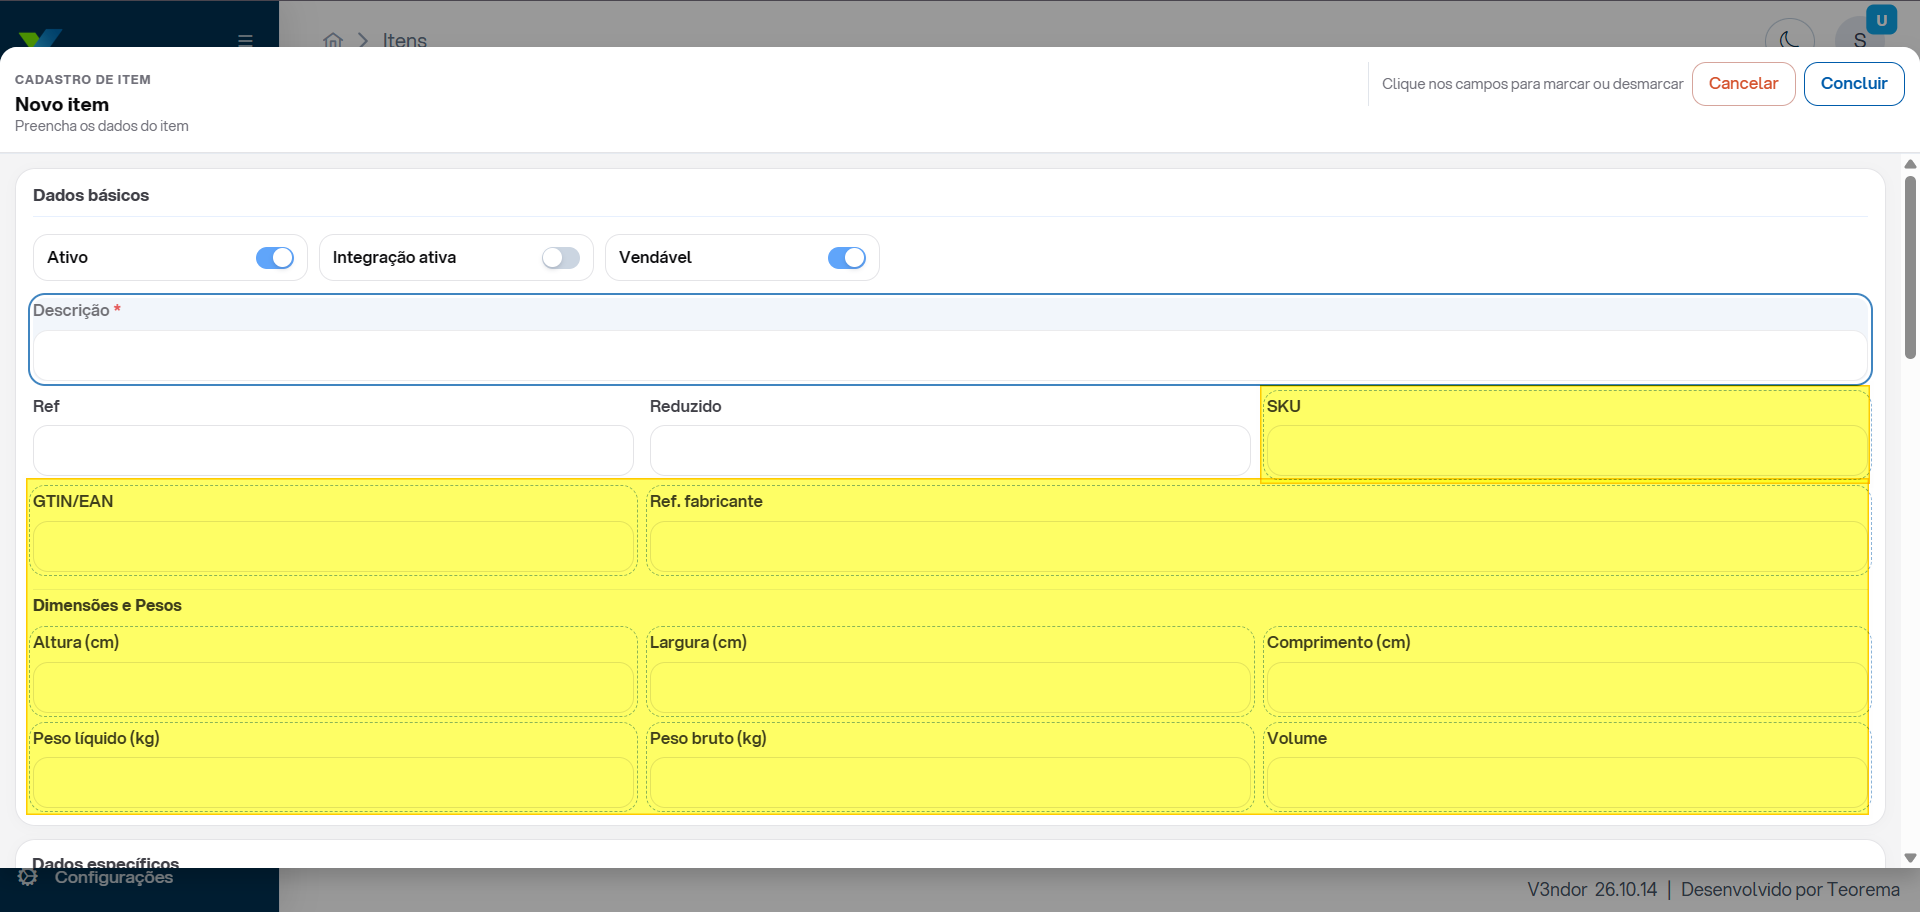Toggle dark mode with the moon icon
This screenshot has height=912, width=1920.
pos(1790,40)
